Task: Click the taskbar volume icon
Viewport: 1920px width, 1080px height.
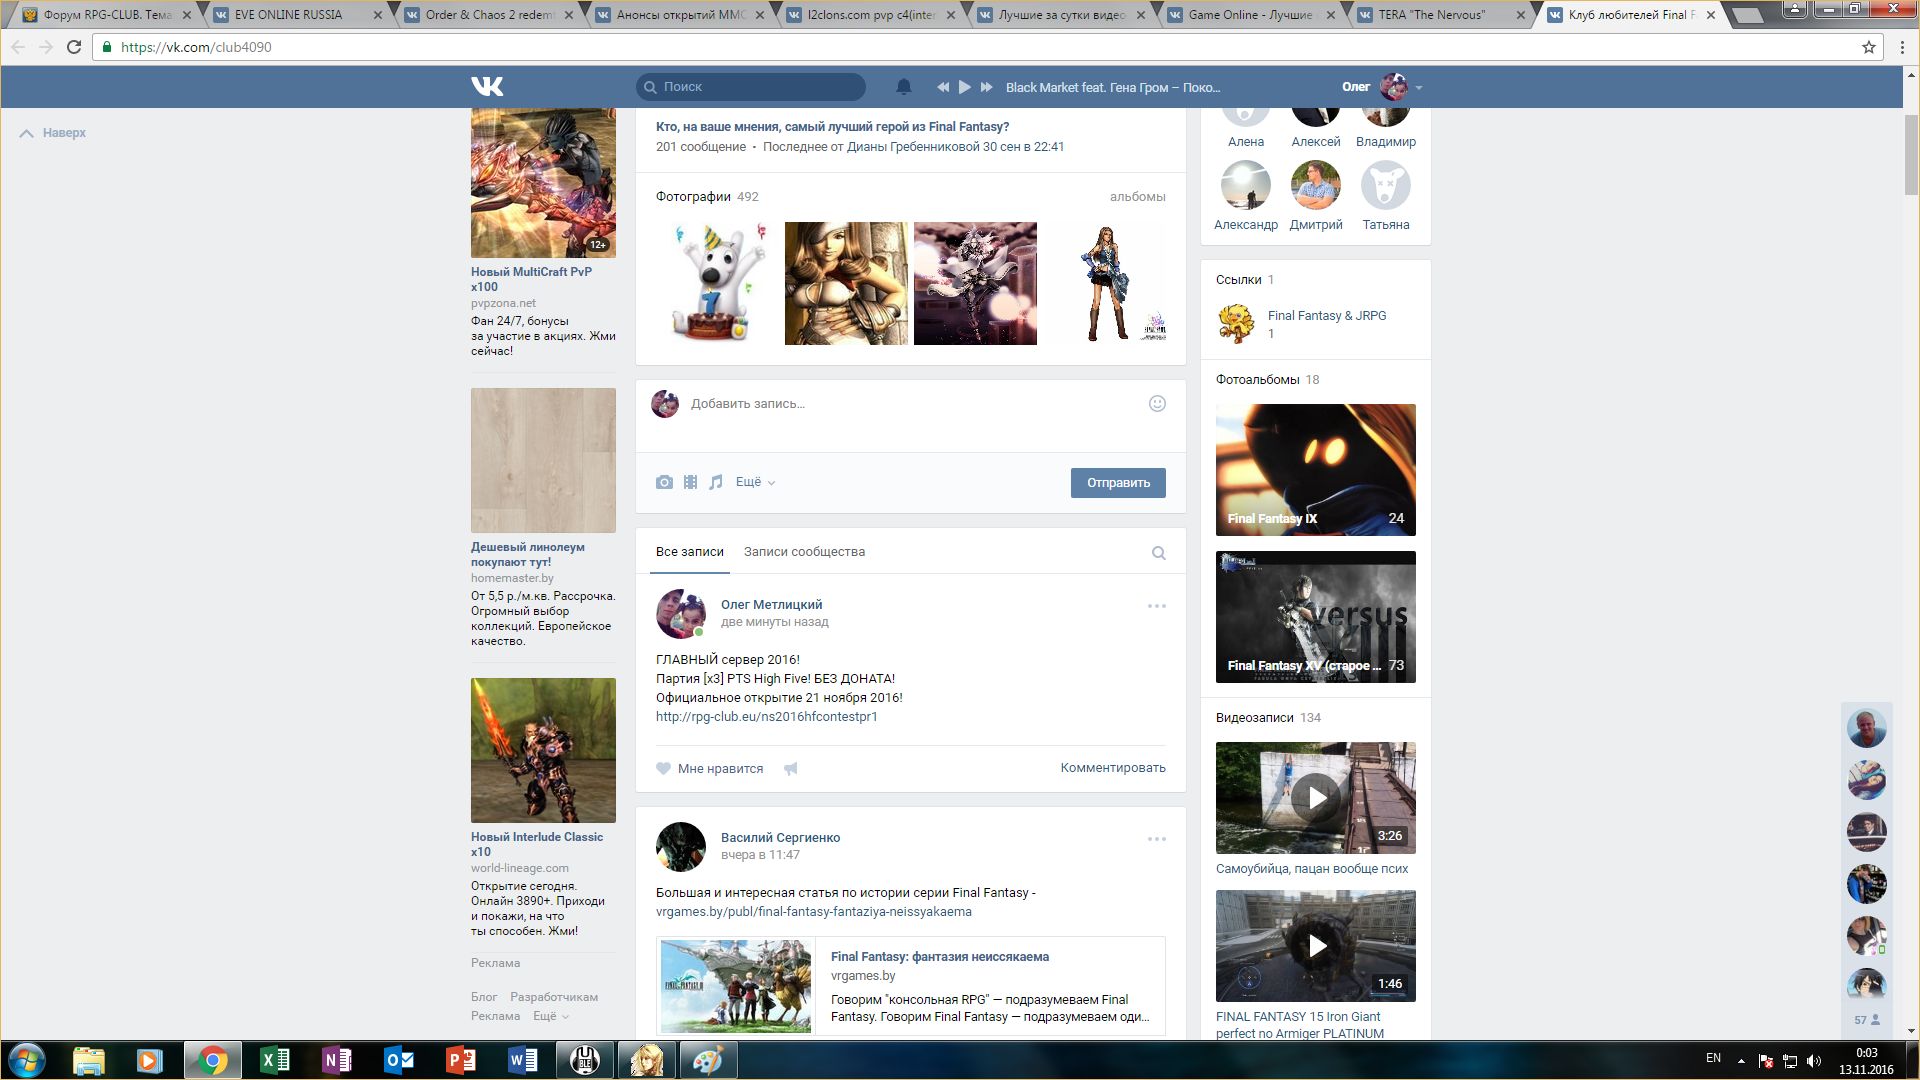Action: pos(1814,1061)
